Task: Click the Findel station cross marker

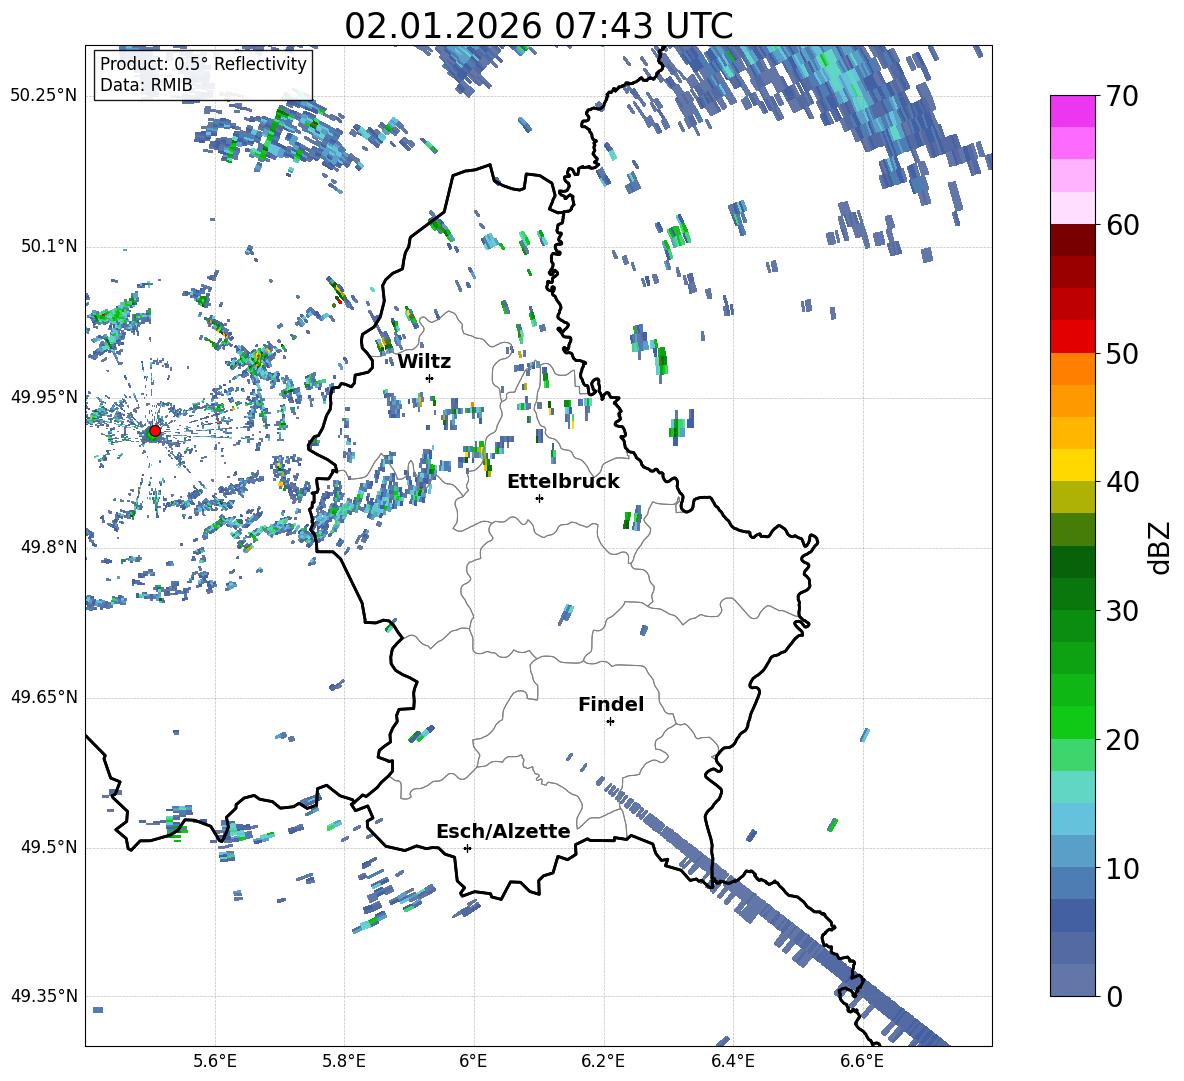Action: [610, 722]
